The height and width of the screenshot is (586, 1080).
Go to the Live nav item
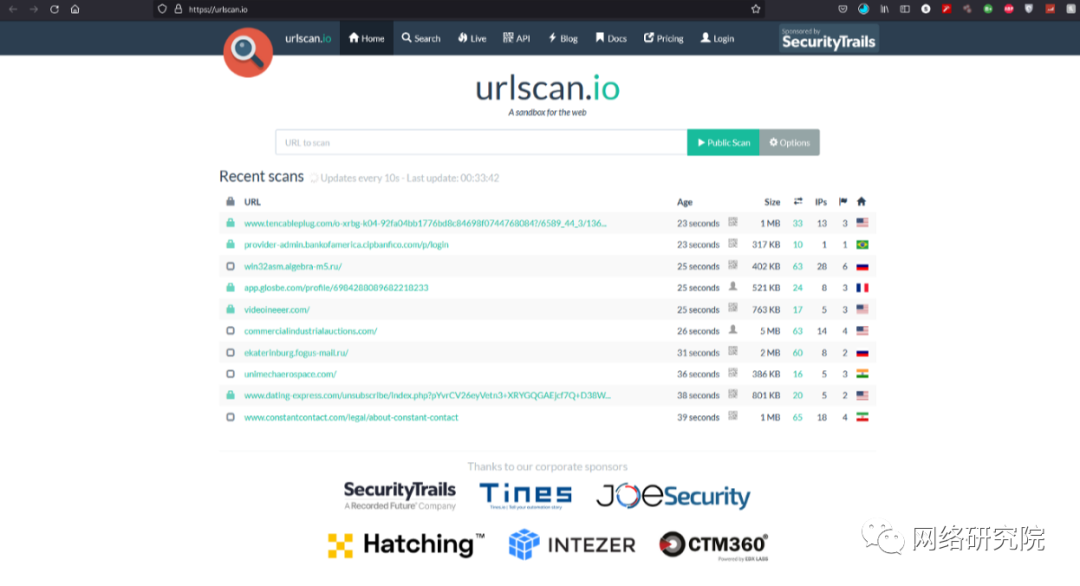point(472,39)
